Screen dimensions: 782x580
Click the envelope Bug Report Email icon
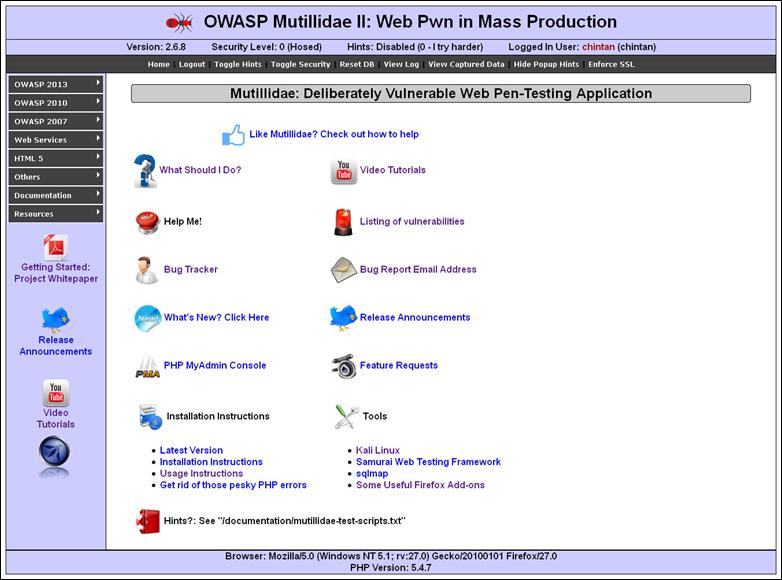tap(344, 270)
